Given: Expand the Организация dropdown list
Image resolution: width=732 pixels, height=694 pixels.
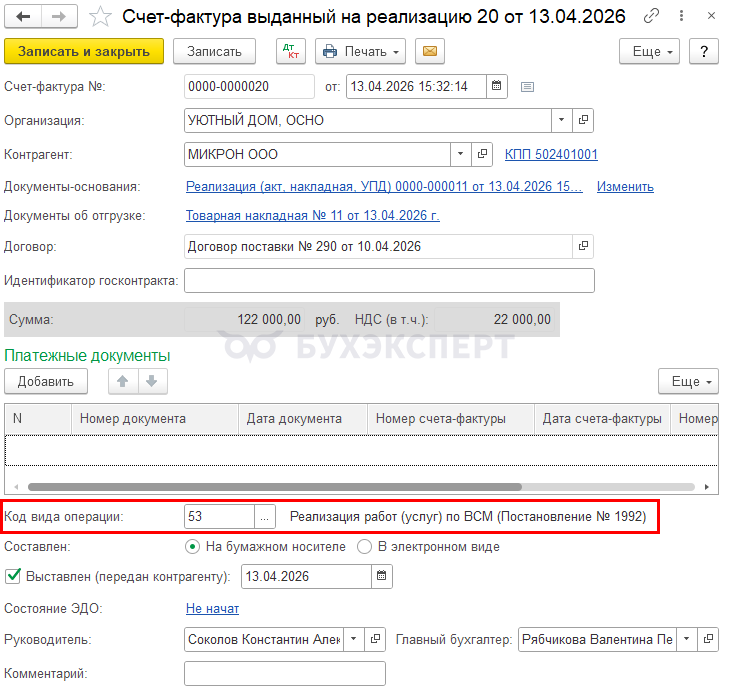Looking at the screenshot, I should pyautogui.click(x=562, y=120).
